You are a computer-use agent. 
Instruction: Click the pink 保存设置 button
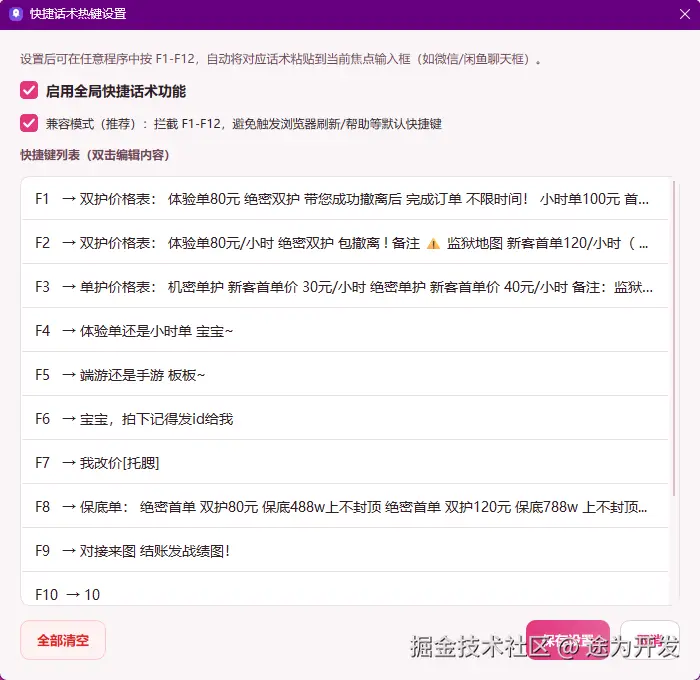pyautogui.click(x=568, y=639)
